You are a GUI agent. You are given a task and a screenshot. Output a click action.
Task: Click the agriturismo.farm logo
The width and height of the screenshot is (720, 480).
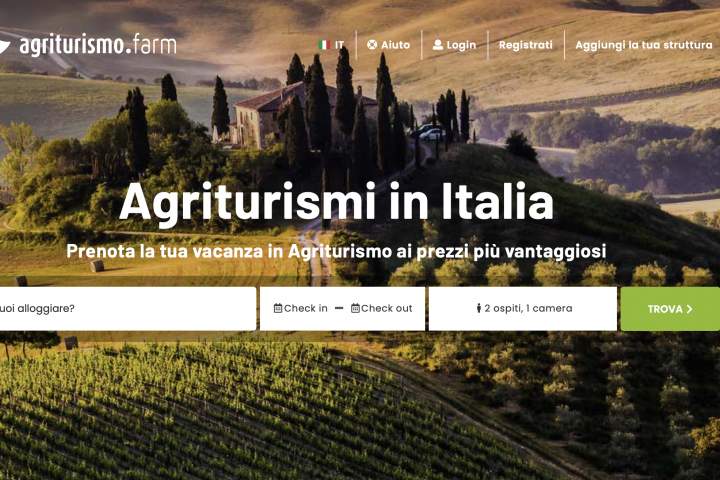88,45
